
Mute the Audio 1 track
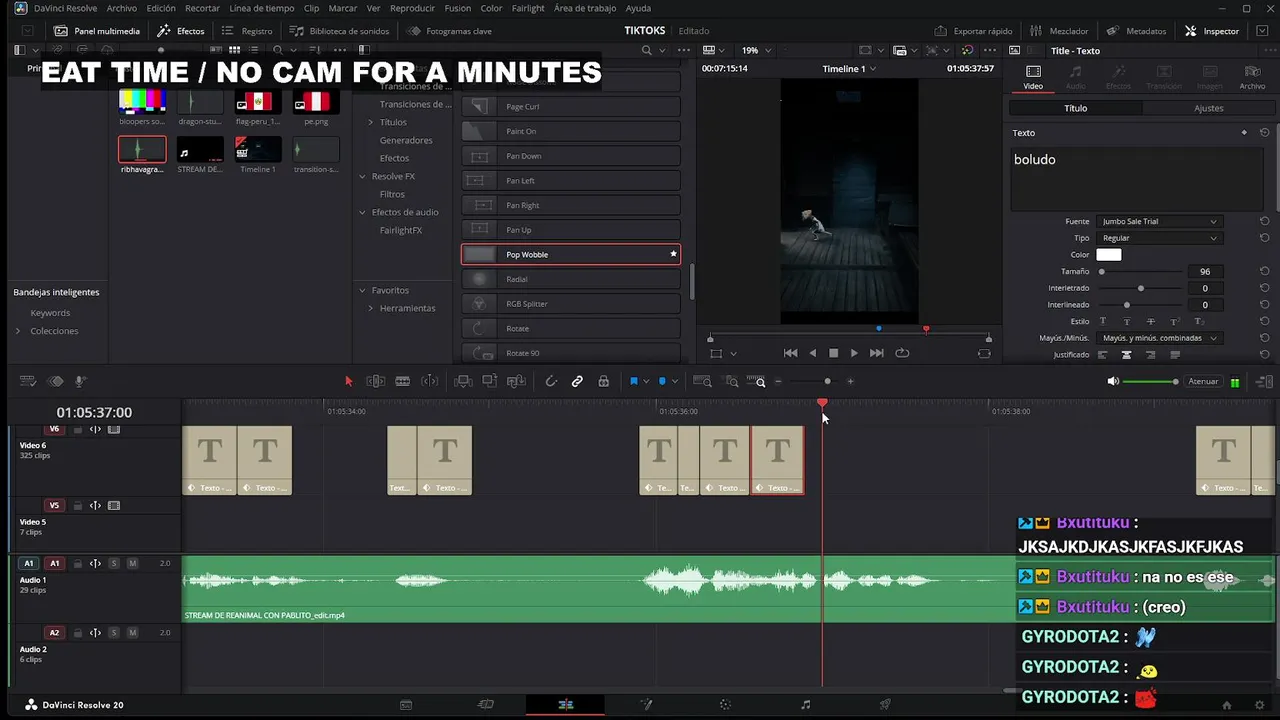(x=132, y=563)
